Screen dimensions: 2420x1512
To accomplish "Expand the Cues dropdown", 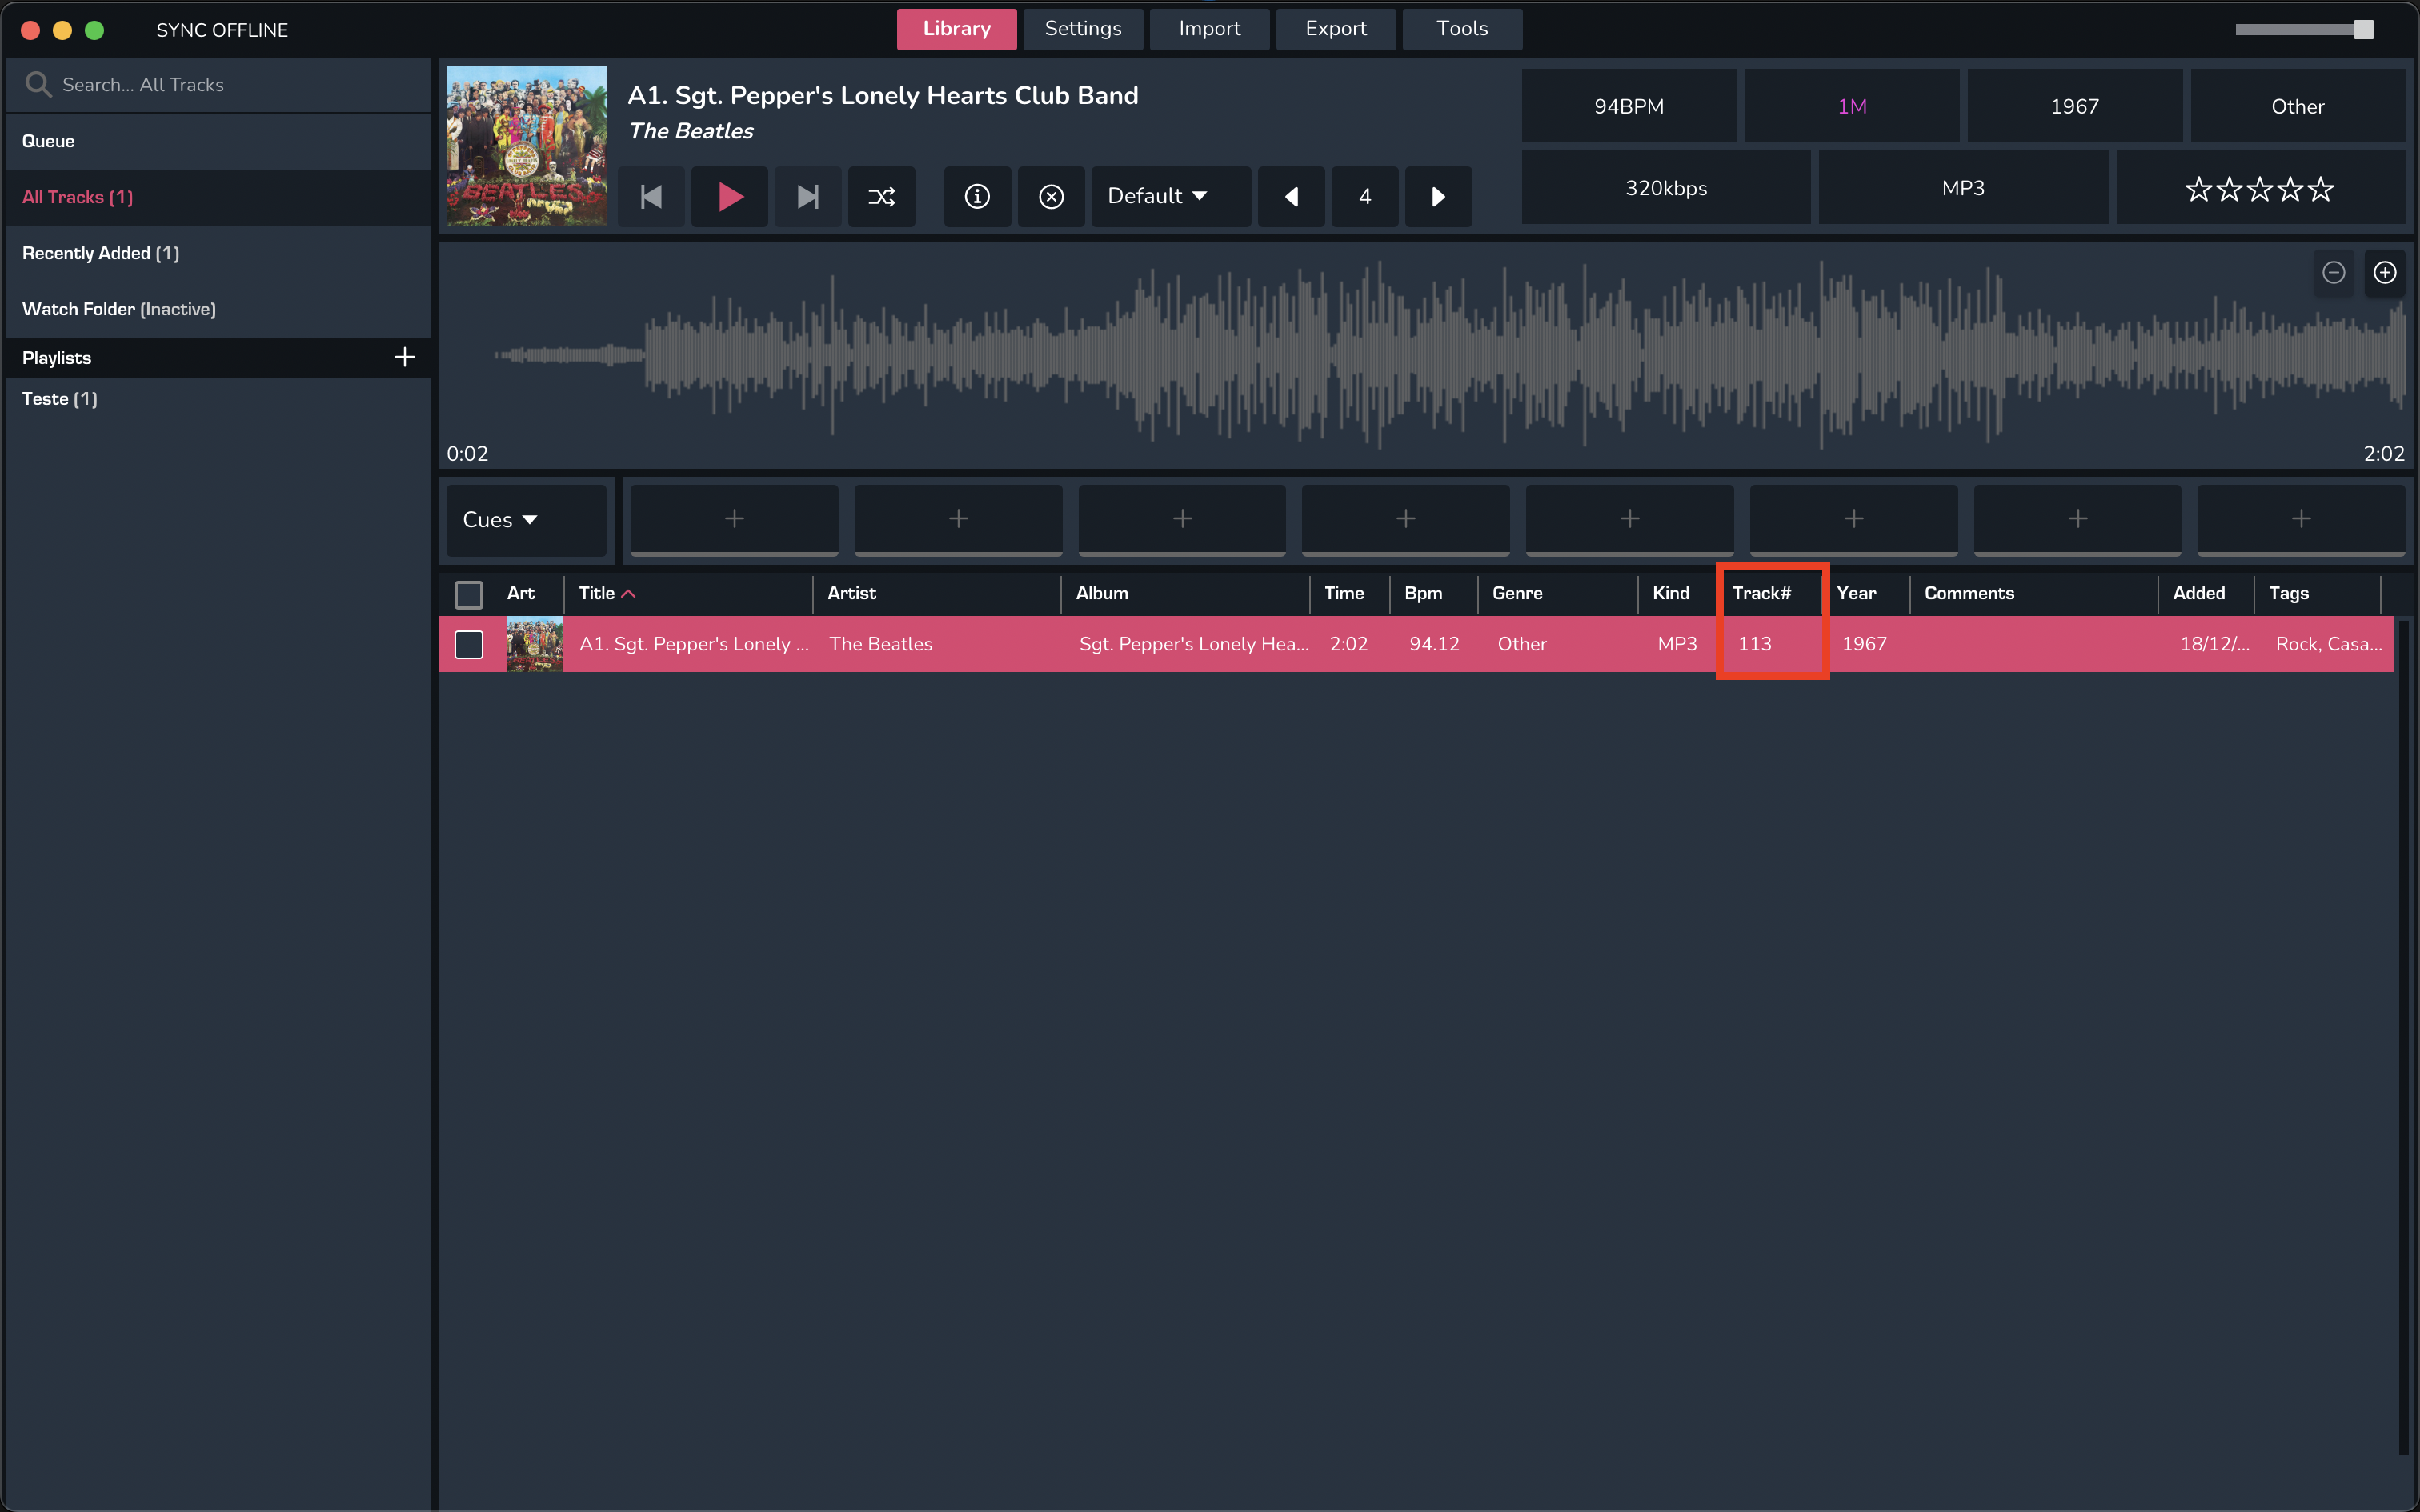I will coord(500,519).
